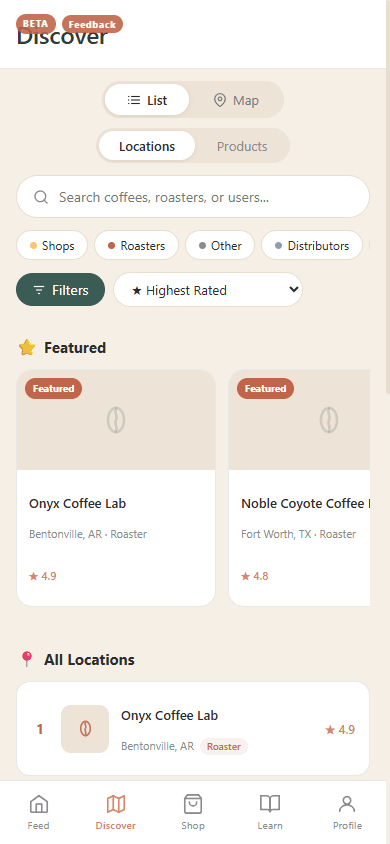Screen dimensions: 390x844
Task: Select the Products tab
Action: tap(242, 146)
